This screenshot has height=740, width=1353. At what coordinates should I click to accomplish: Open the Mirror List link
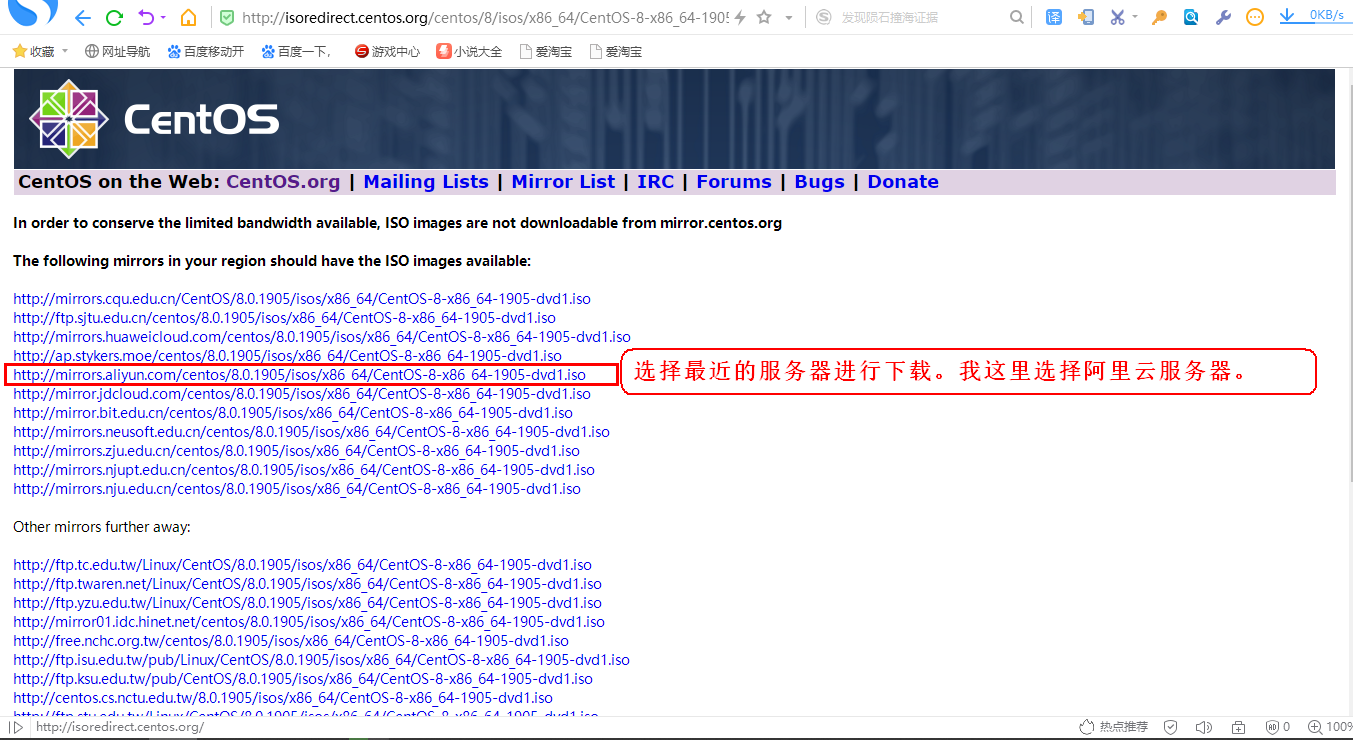click(563, 182)
